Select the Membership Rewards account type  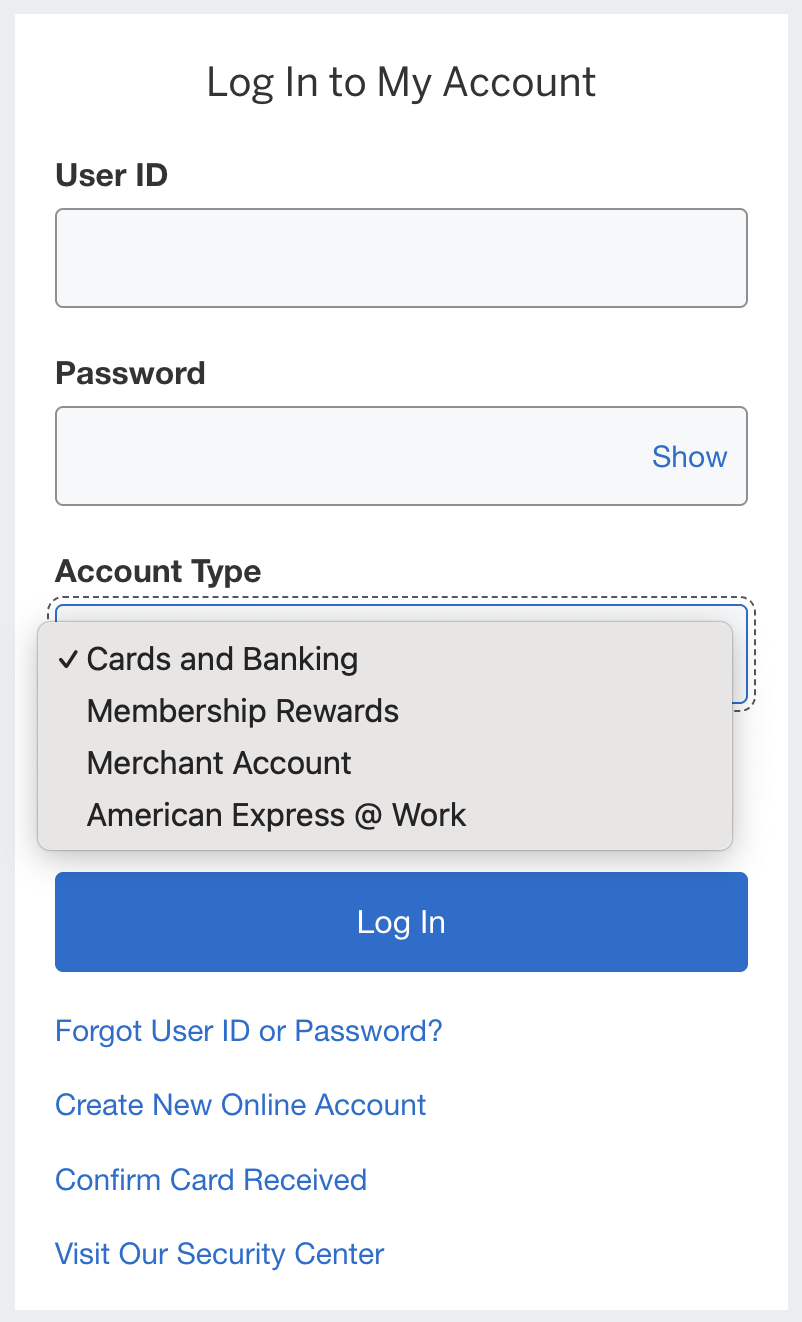243,711
